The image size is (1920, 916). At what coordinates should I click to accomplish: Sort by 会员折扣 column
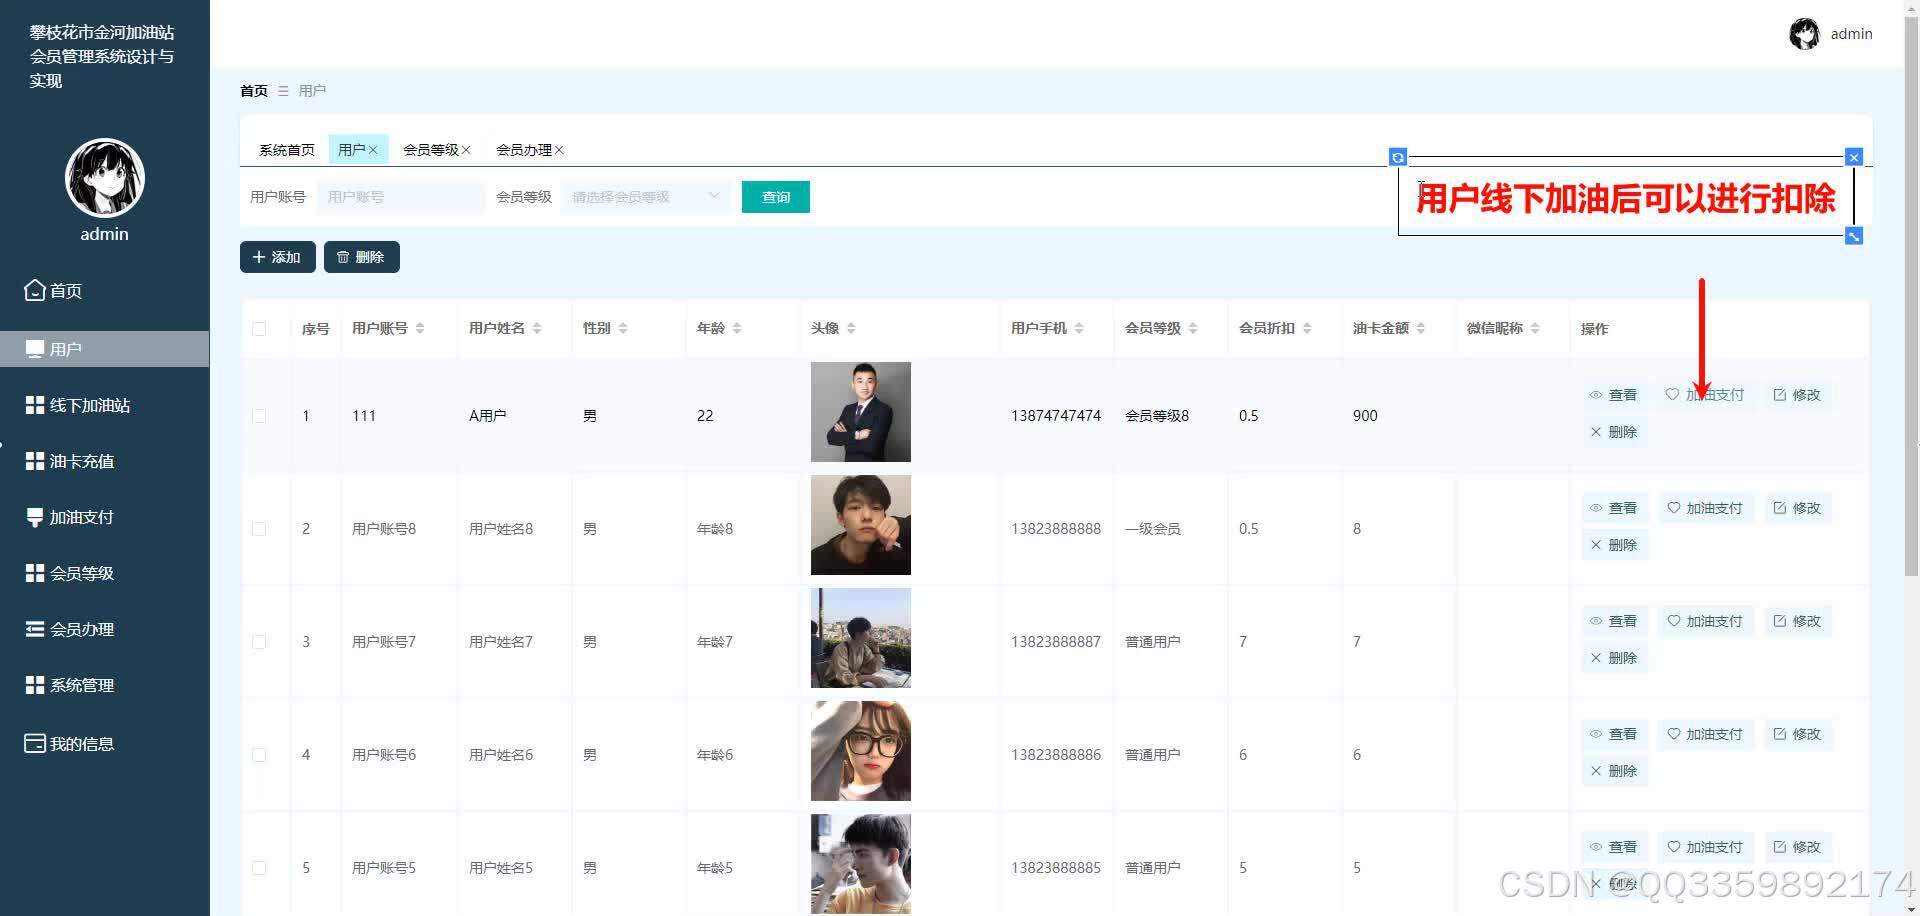(x=1307, y=328)
